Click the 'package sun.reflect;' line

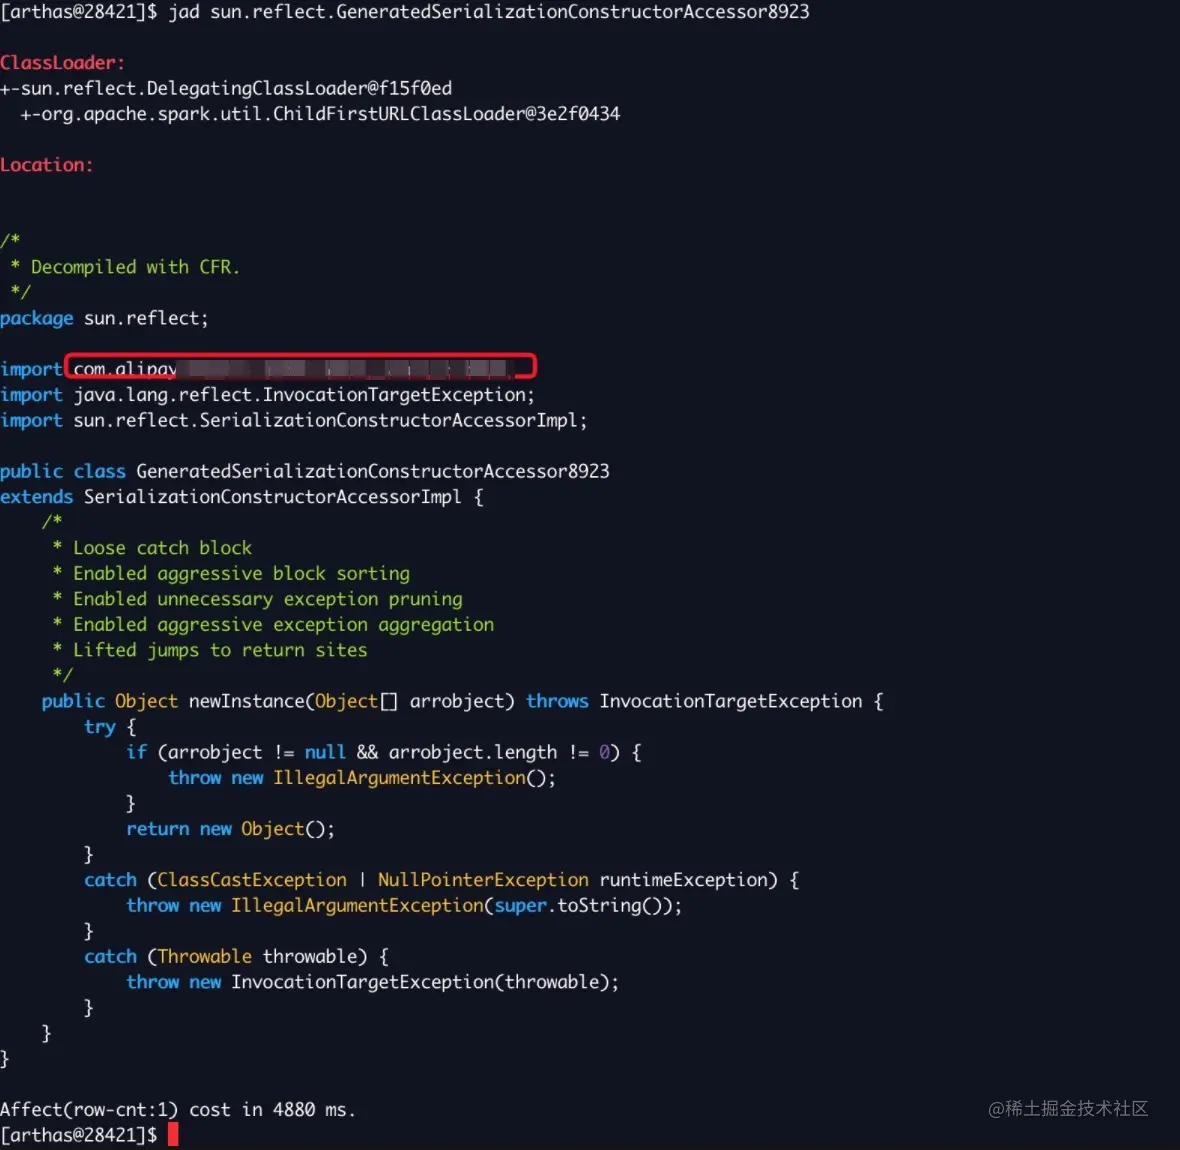point(104,318)
